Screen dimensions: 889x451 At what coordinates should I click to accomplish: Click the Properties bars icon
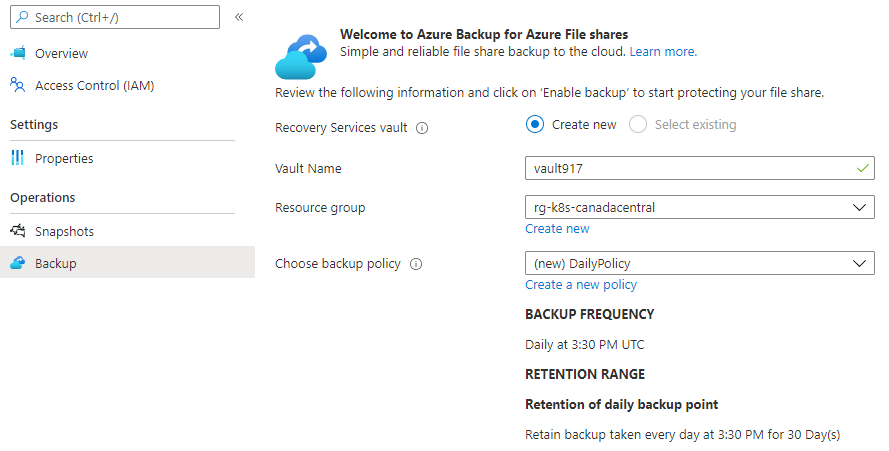pos(17,158)
